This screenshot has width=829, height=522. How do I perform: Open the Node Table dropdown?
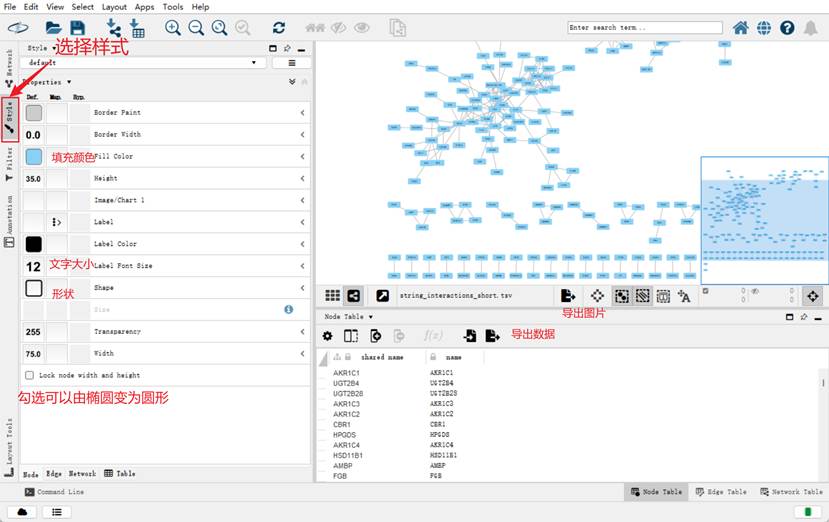pos(348,316)
